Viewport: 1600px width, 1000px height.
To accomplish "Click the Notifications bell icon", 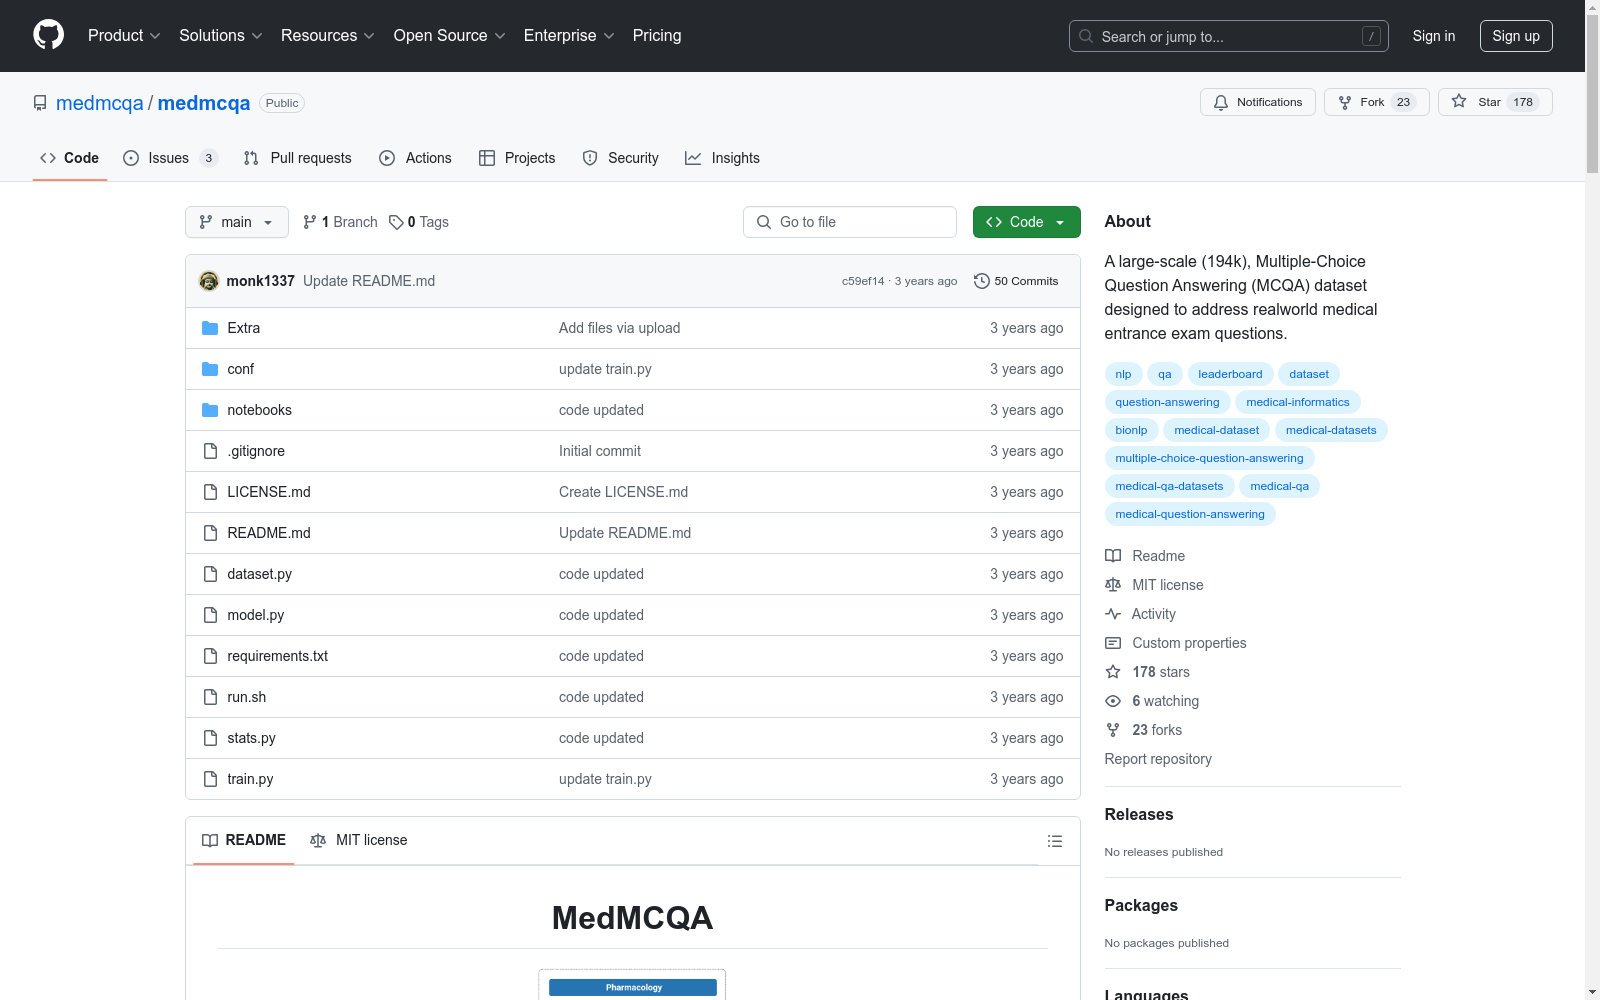I will pyautogui.click(x=1221, y=102).
